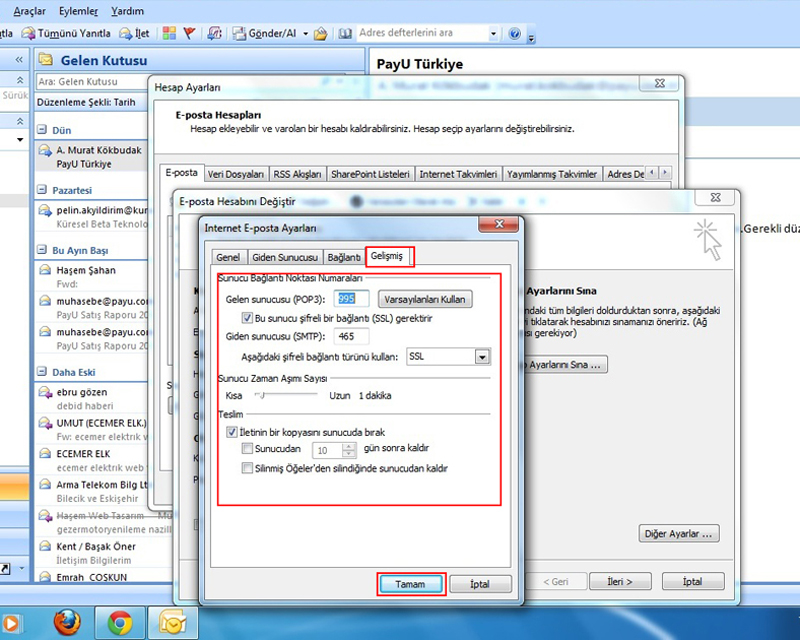
Task: Click the Outlook taskbar icon
Action: pos(172,623)
